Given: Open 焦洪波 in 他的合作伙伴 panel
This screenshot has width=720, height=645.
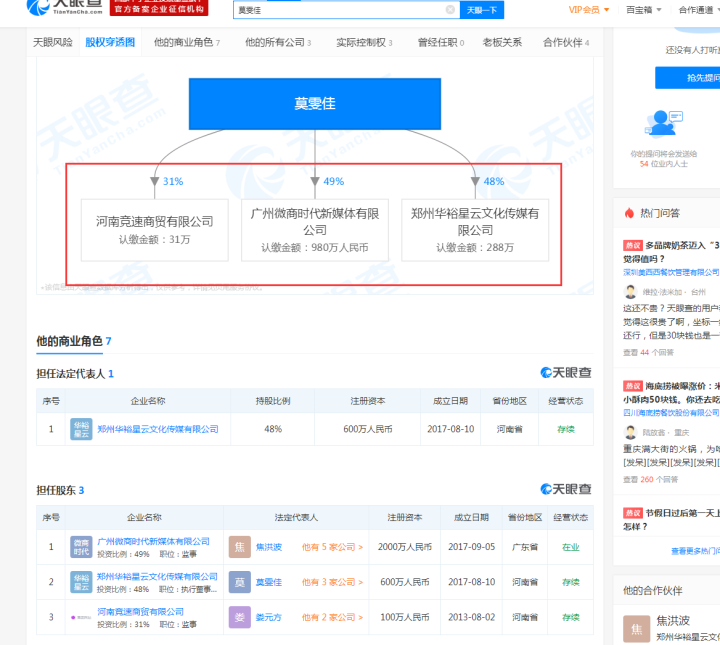Looking at the screenshot, I should pos(673,621).
